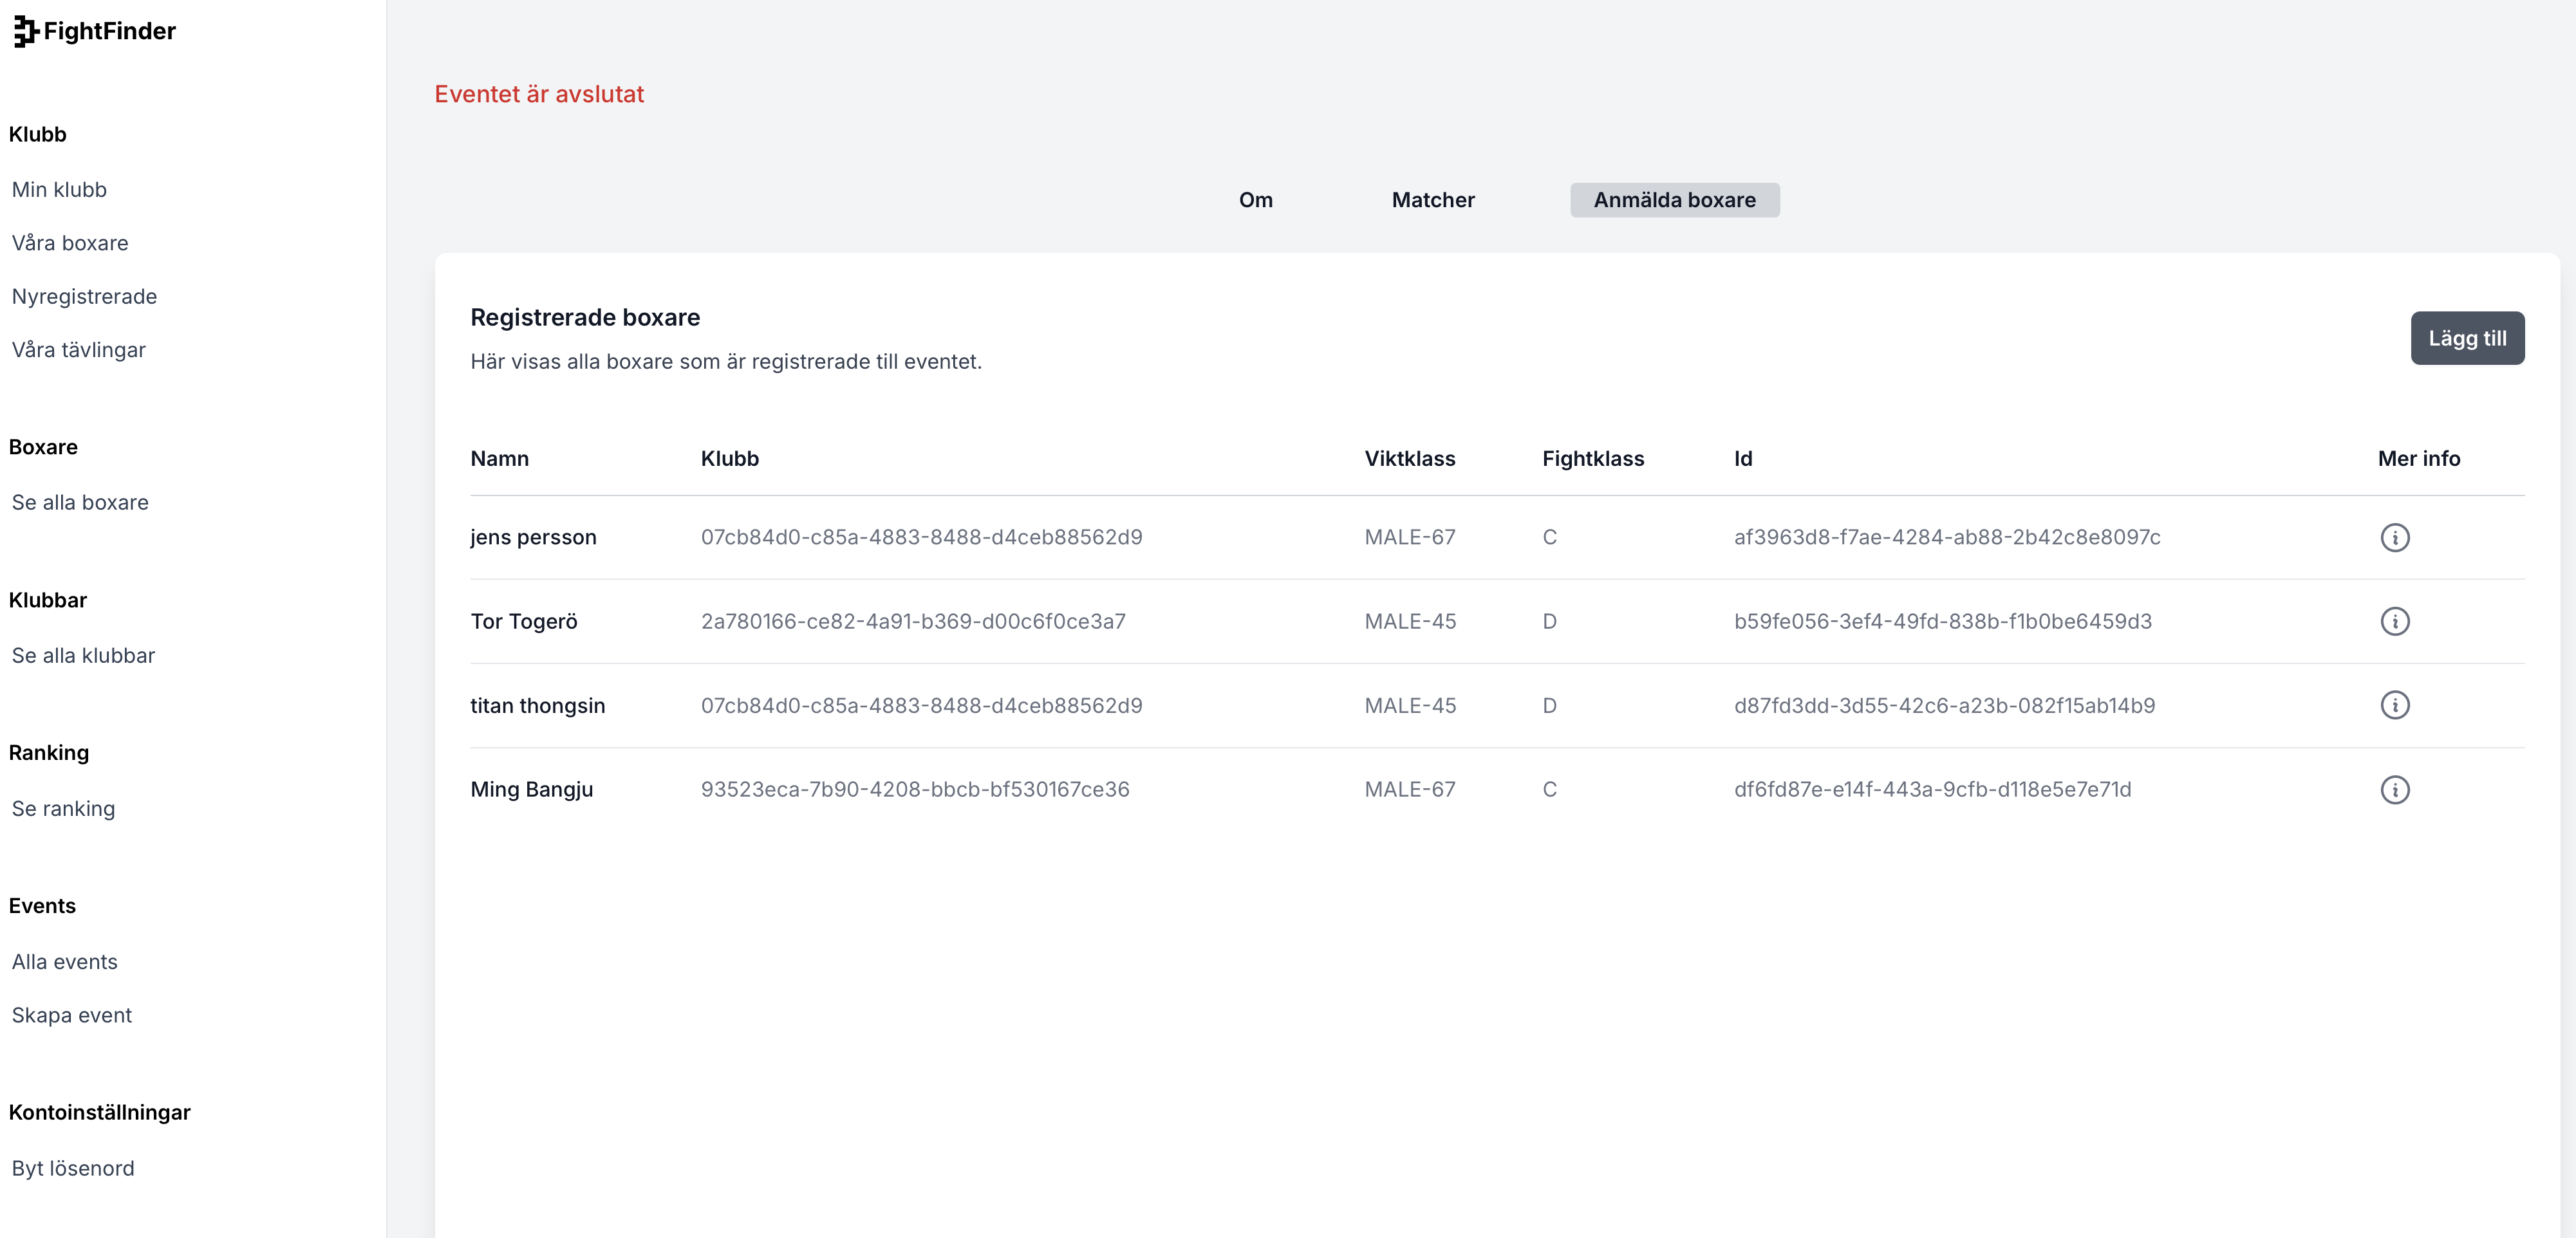Switch to the Om tab
2576x1238 pixels.
tap(1255, 200)
